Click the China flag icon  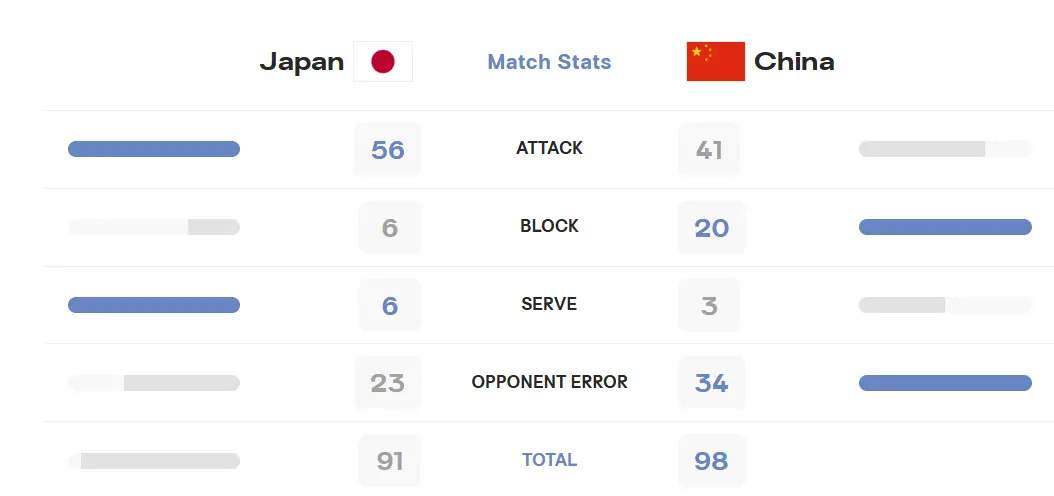click(x=715, y=61)
